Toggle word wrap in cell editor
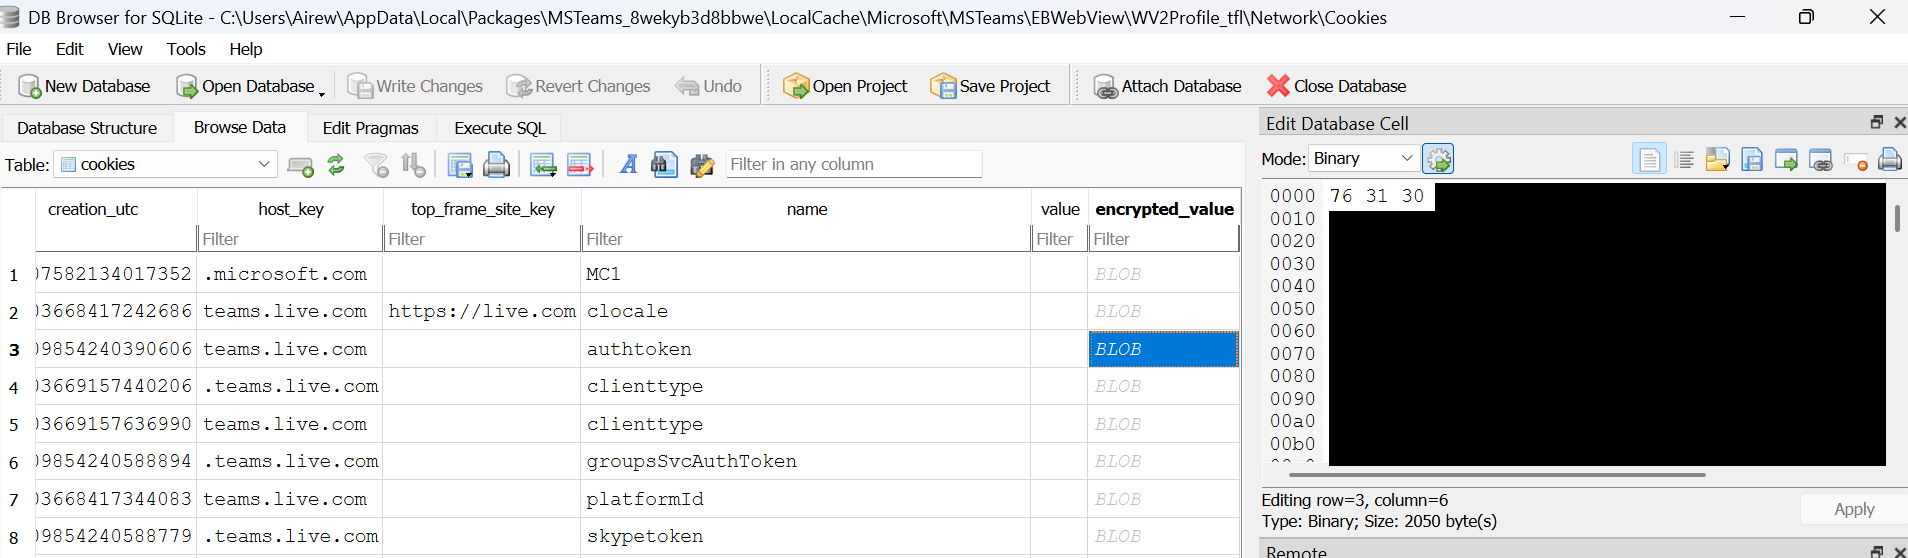The image size is (1908, 558). click(x=1684, y=159)
